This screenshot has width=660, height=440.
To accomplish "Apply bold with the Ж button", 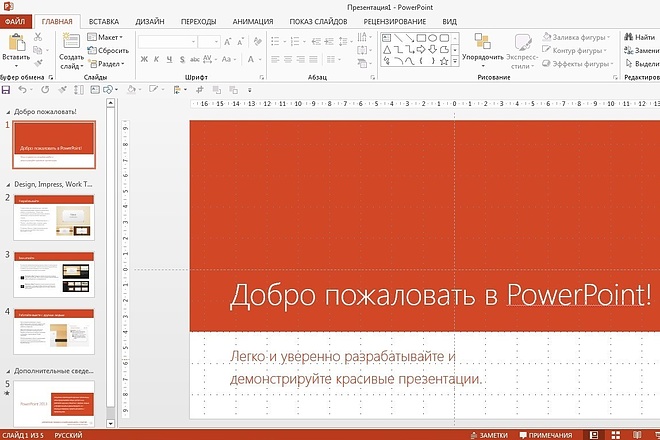I will (144, 59).
